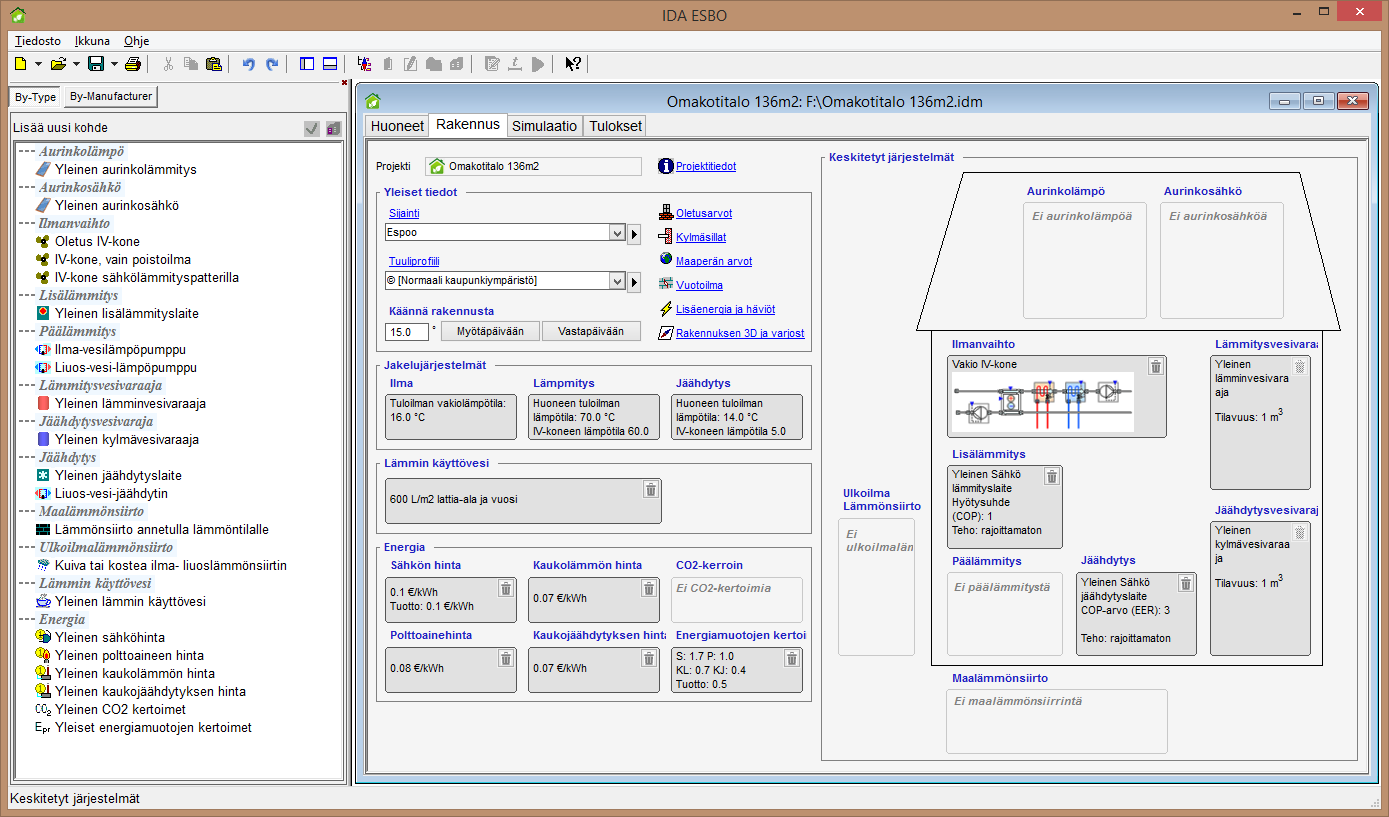
Task: Open the Ikkuna menu
Action: point(92,41)
